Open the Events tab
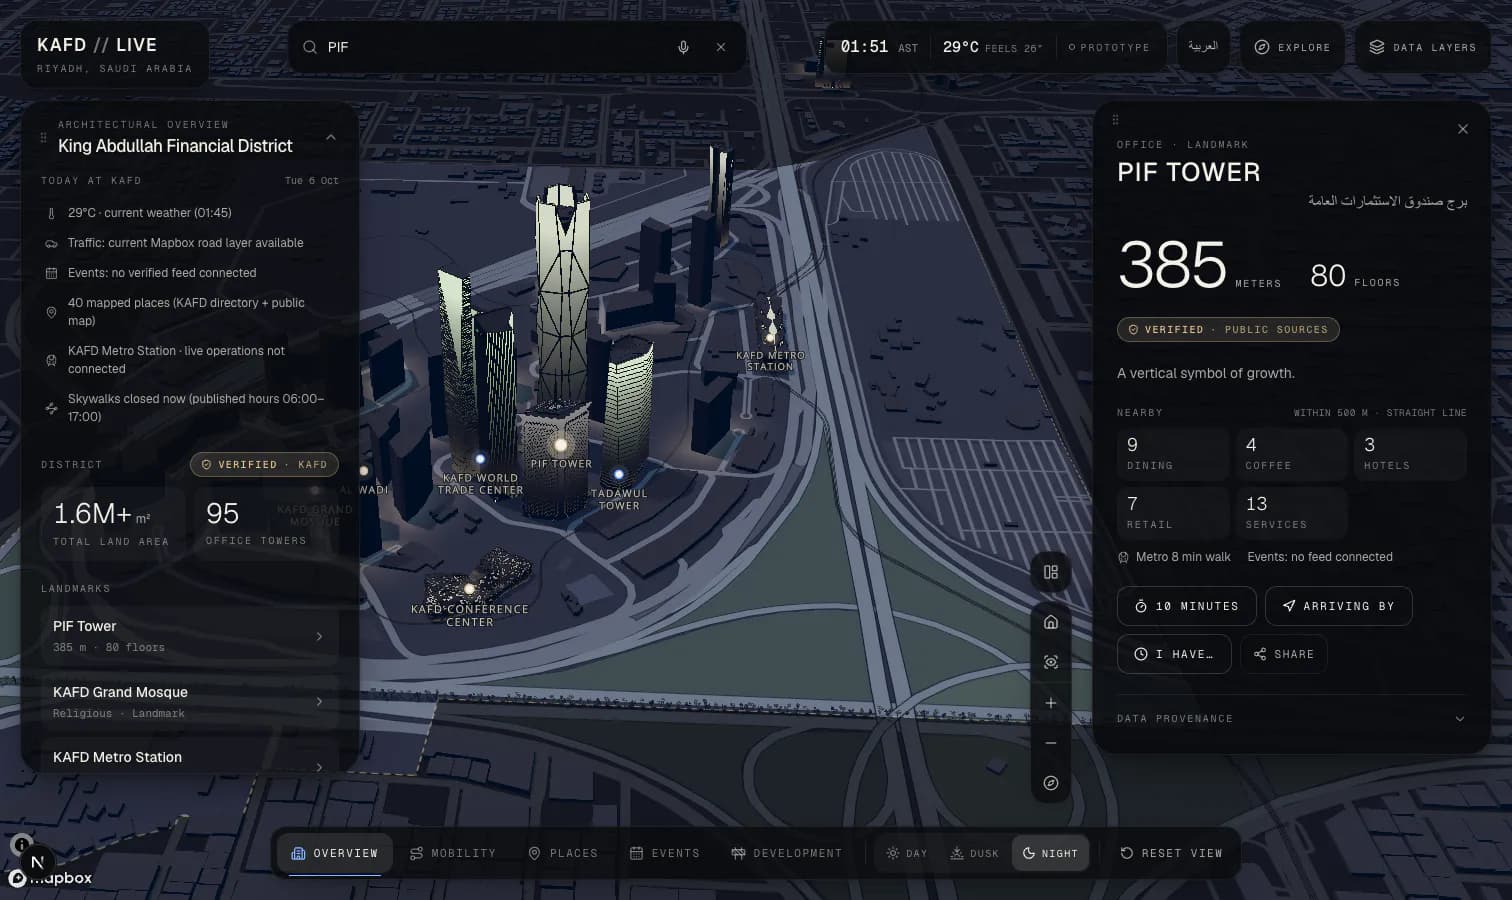Image resolution: width=1512 pixels, height=900 pixels. pos(665,853)
